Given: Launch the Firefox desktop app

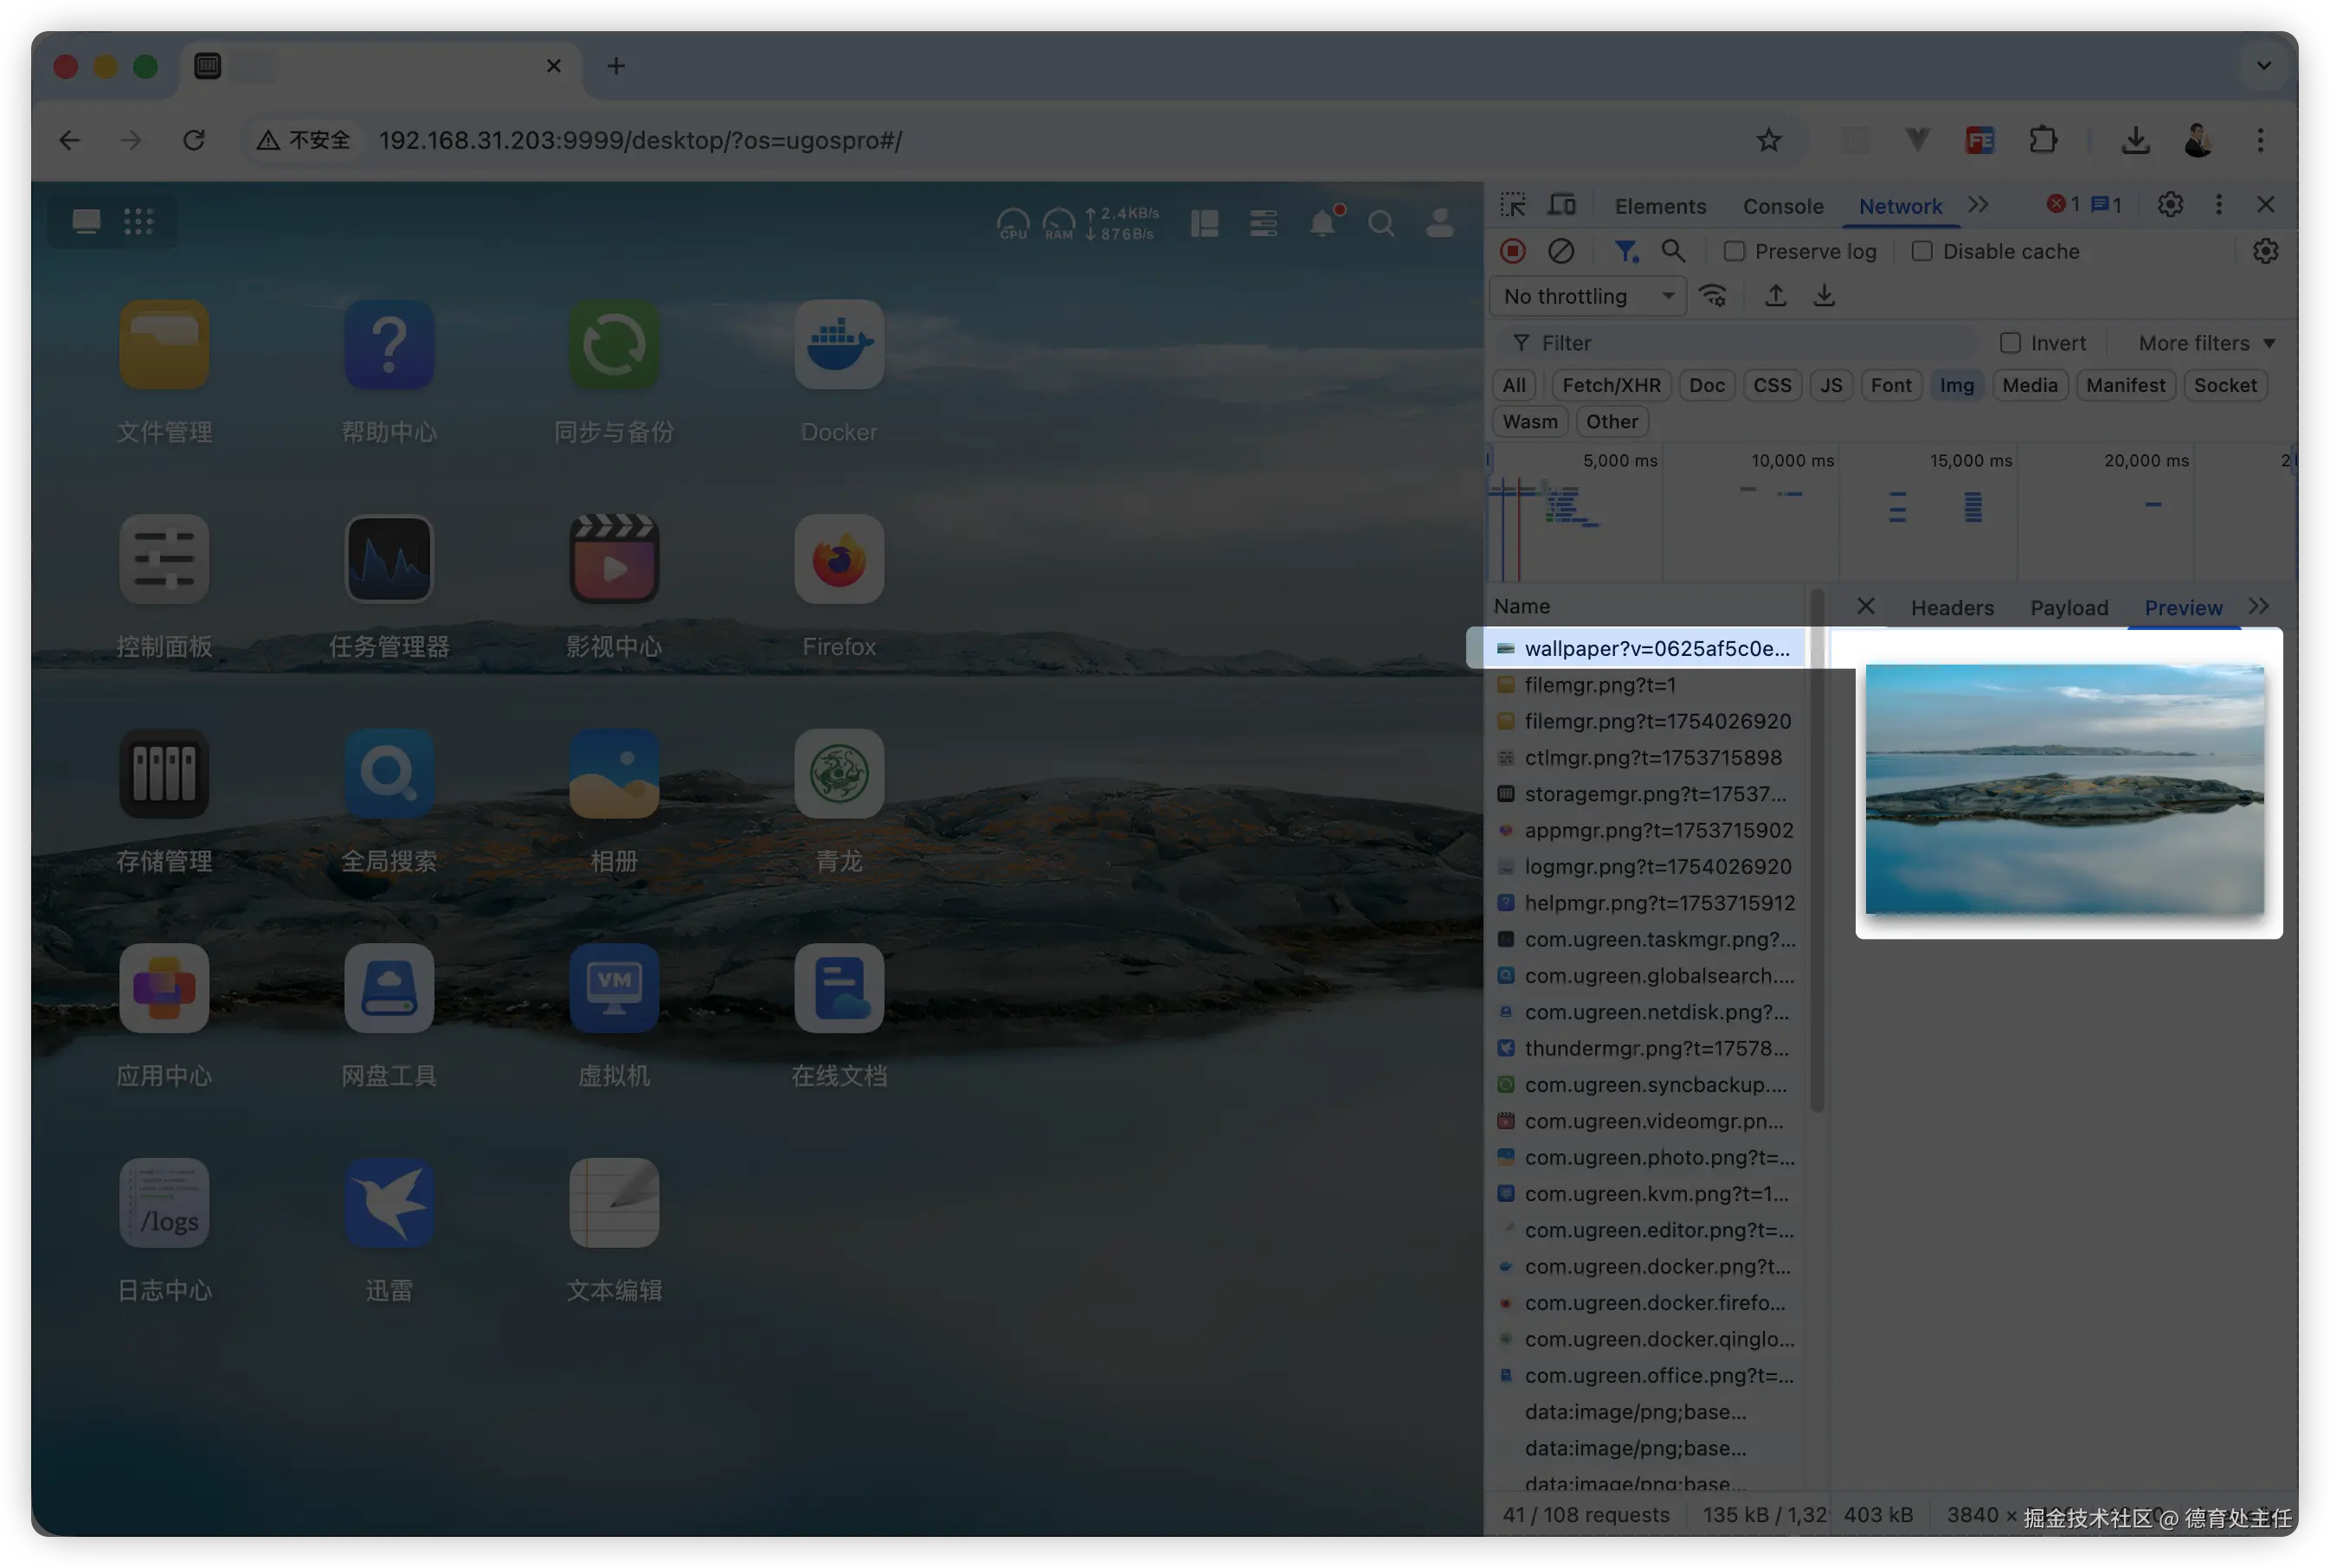Looking at the screenshot, I should coord(838,559).
